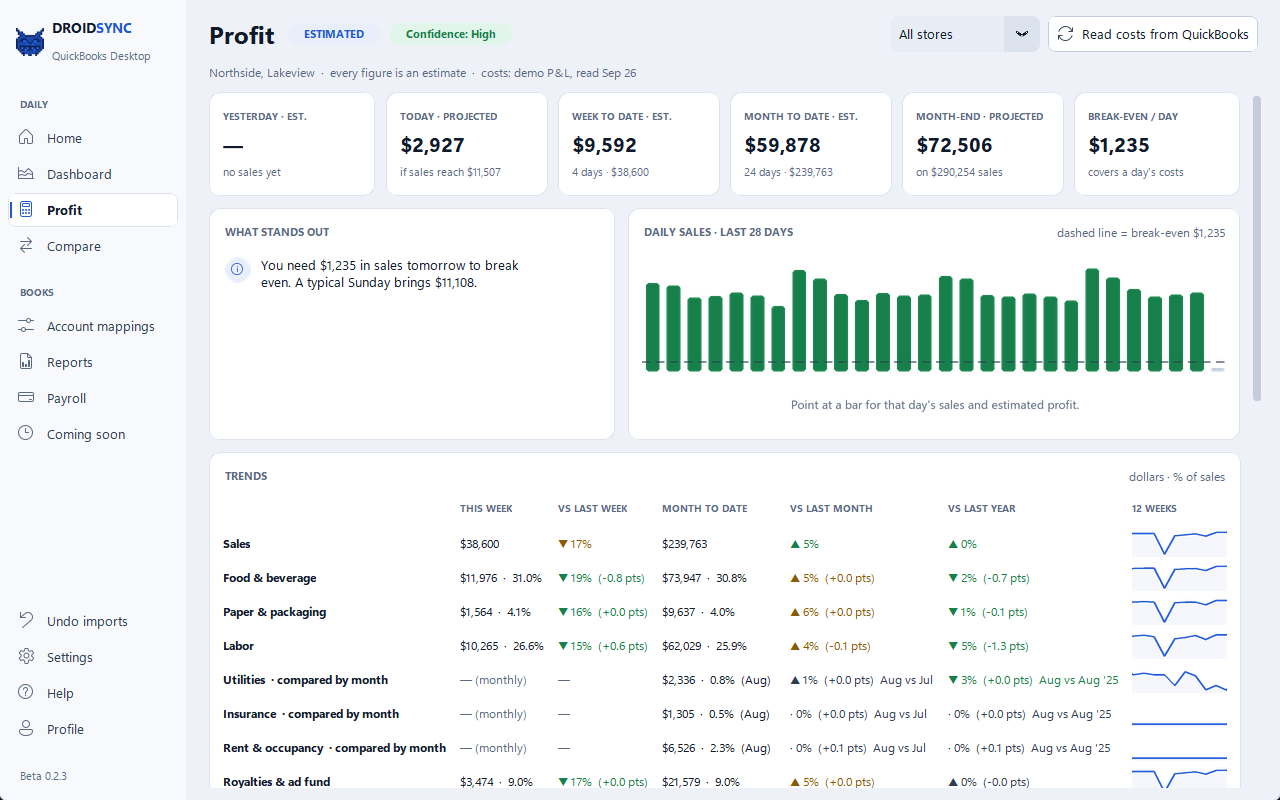Click the Insurance month-to-date value $1,305
The image size is (1280, 800).
679,714
